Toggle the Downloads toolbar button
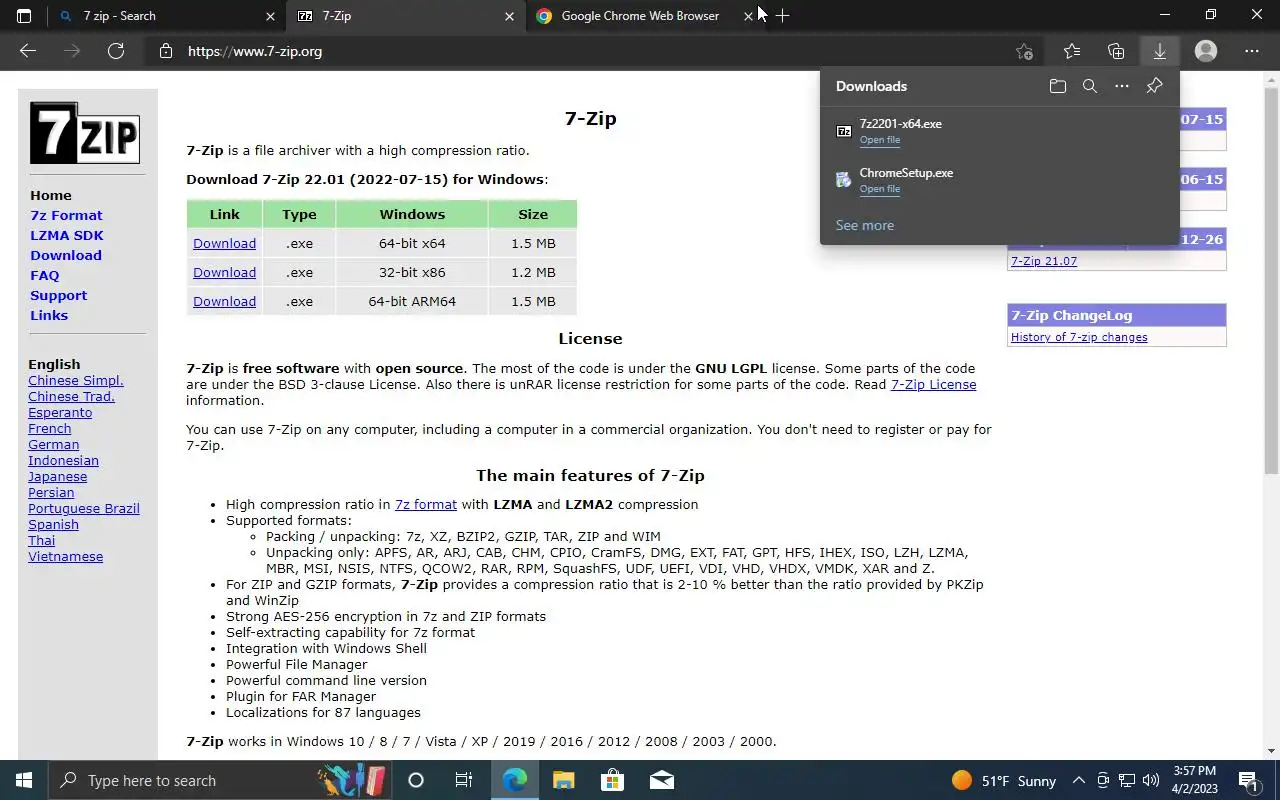Screen dimensions: 1280x800 (x=1160, y=51)
